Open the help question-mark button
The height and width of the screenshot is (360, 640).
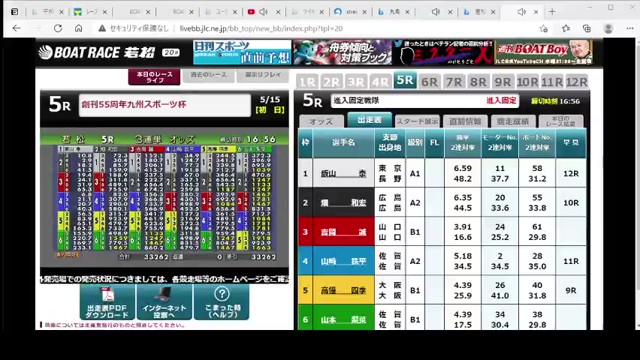221,302
